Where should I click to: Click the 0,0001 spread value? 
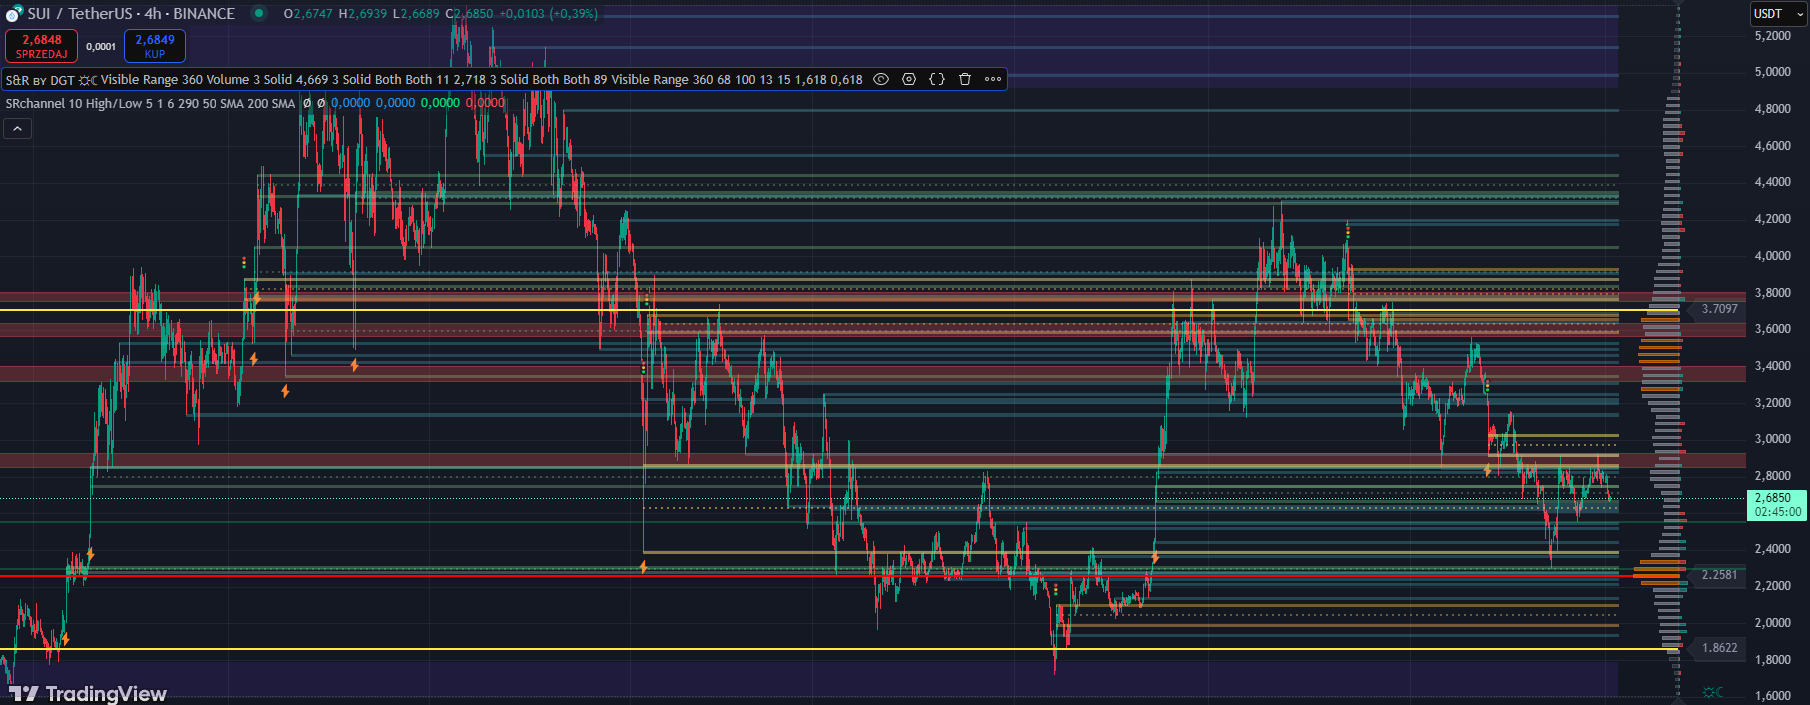coord(101,47)
